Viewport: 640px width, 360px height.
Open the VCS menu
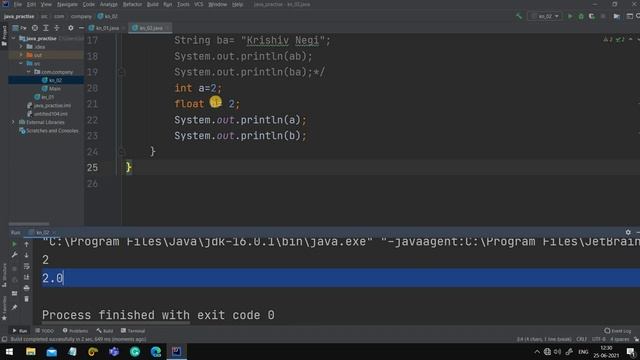click(199, 4)
